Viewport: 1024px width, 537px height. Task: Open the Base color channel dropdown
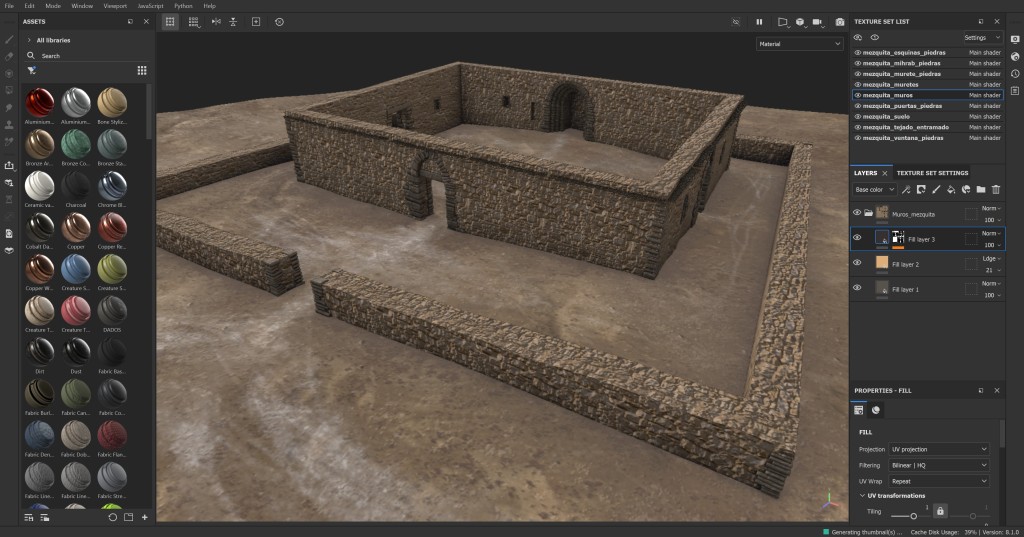tap(874, 189)
